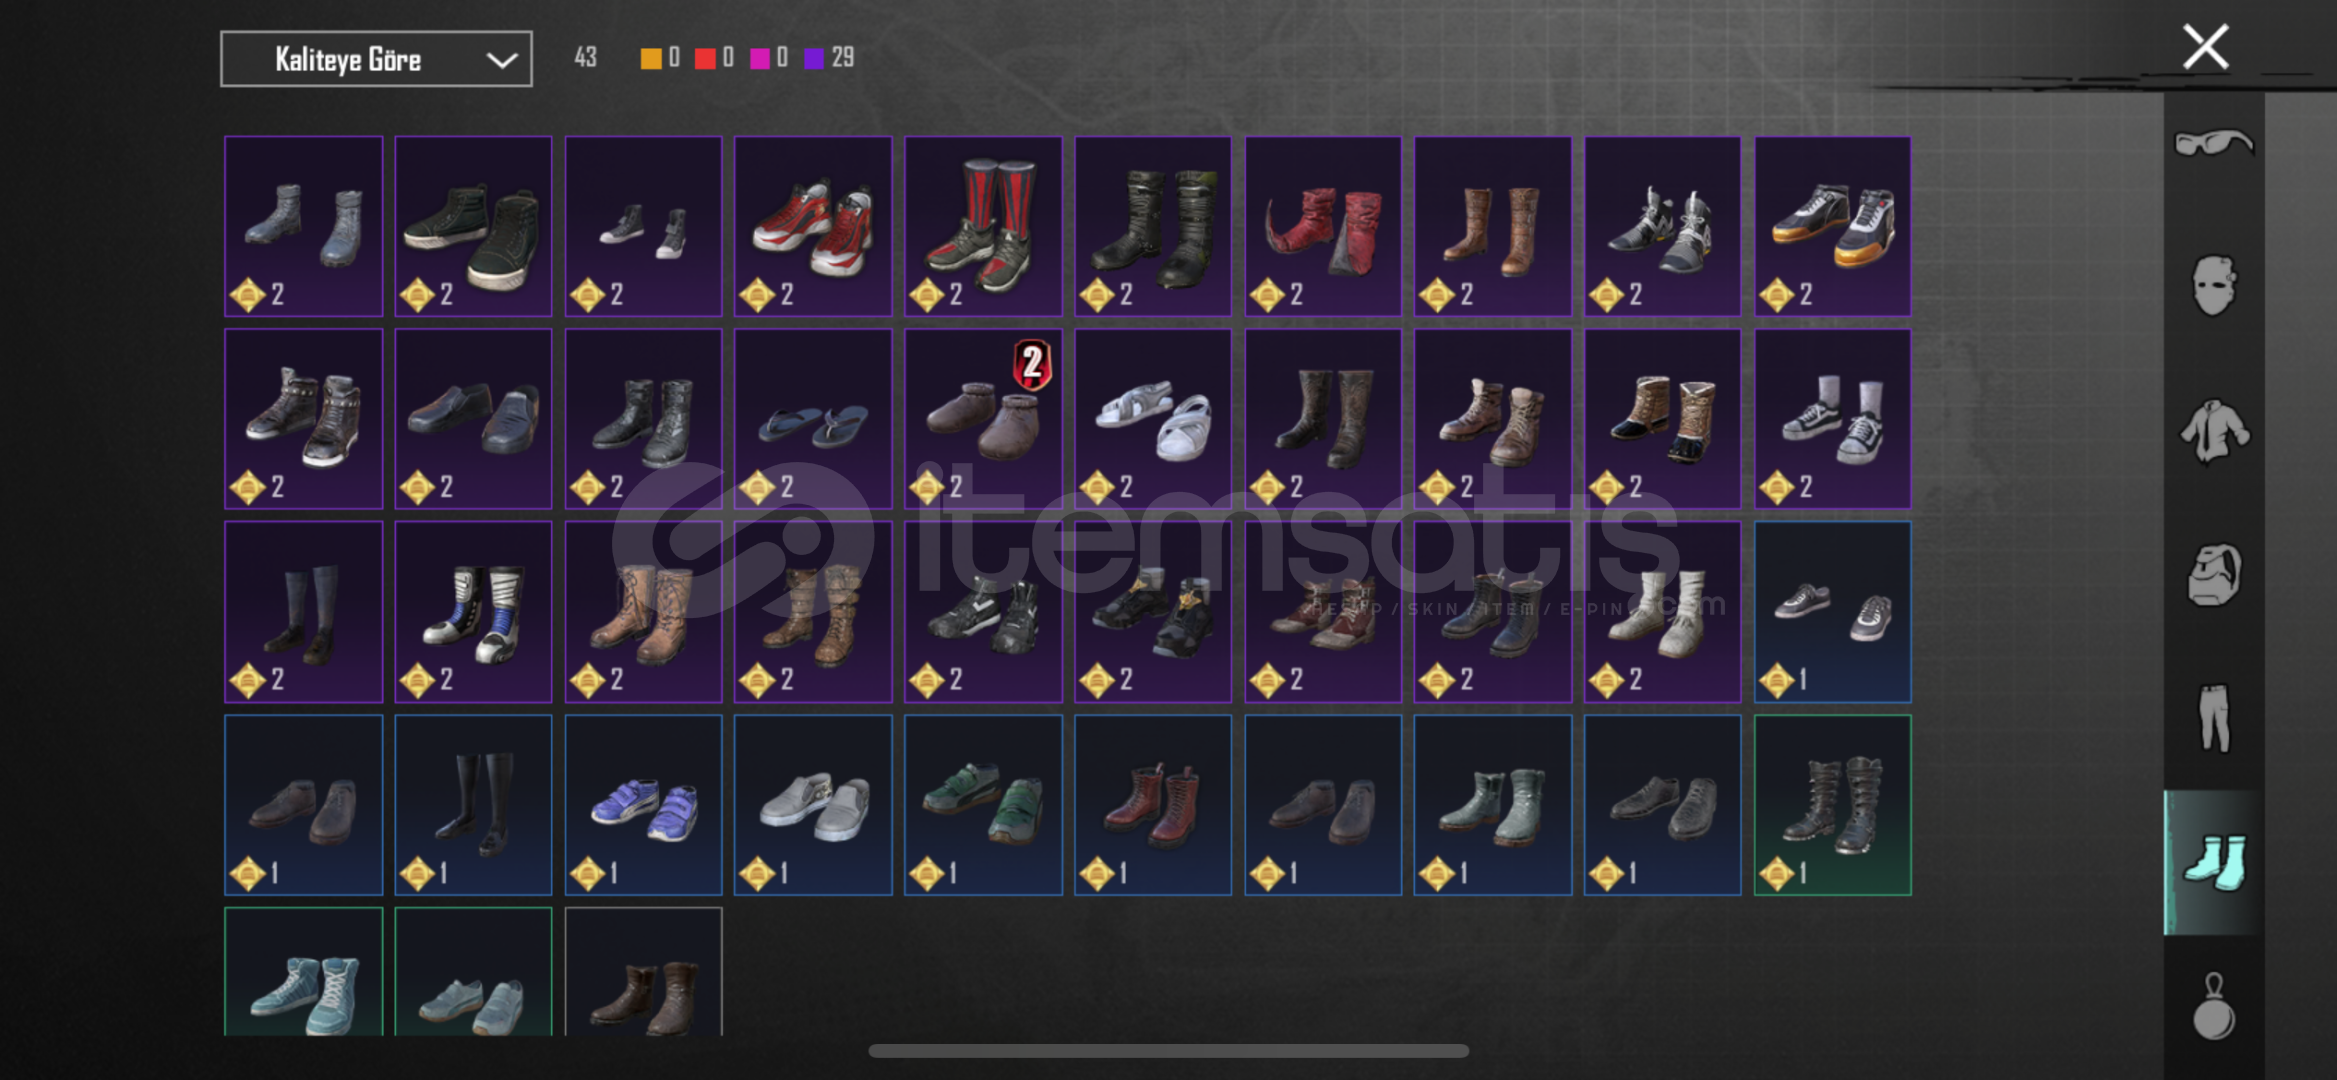Click the bottom horizontal scroll bar

(x=1168, y=1051)
